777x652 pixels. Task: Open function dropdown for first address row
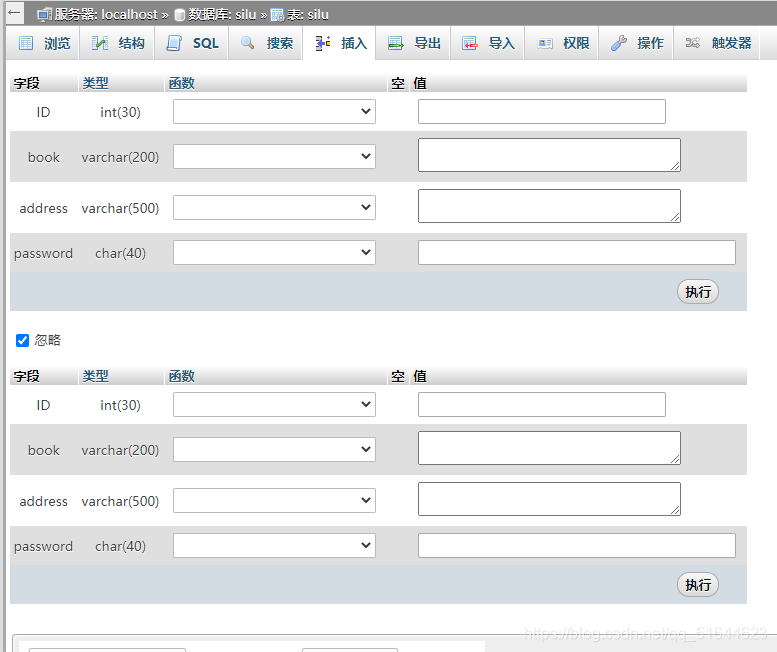pyautogui.click(x=274, y=208)
